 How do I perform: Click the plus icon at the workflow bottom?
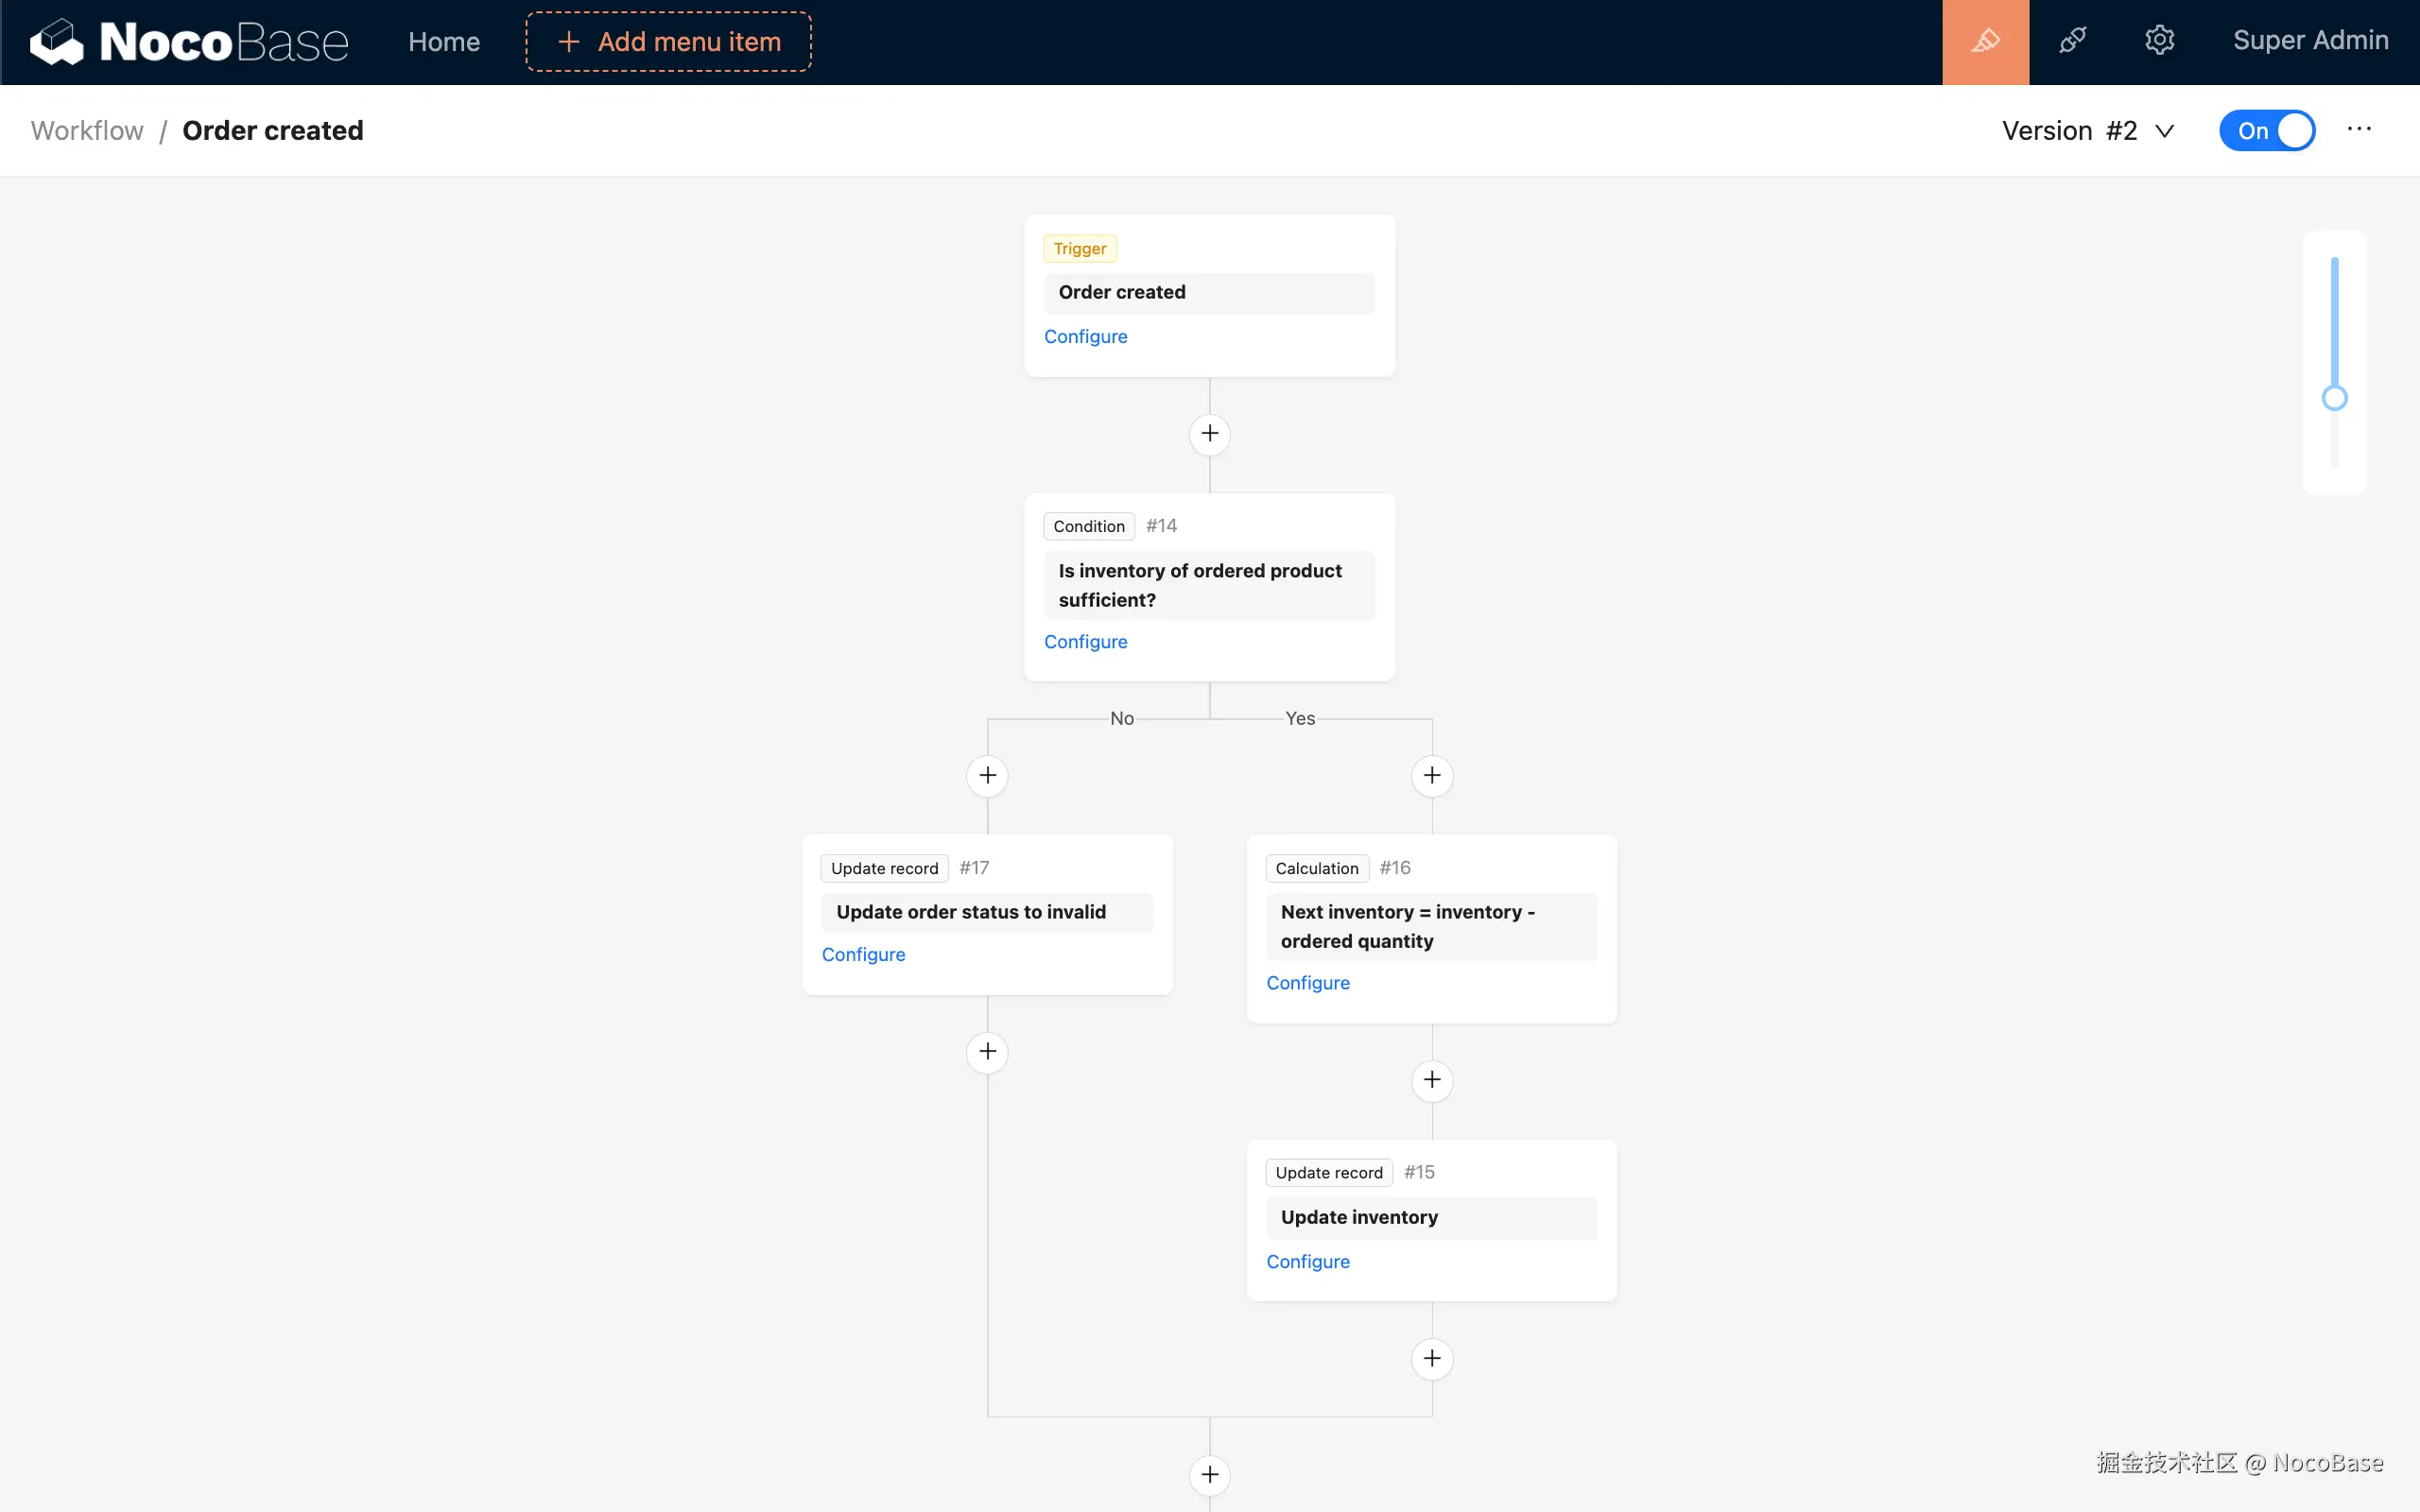1210,1474
